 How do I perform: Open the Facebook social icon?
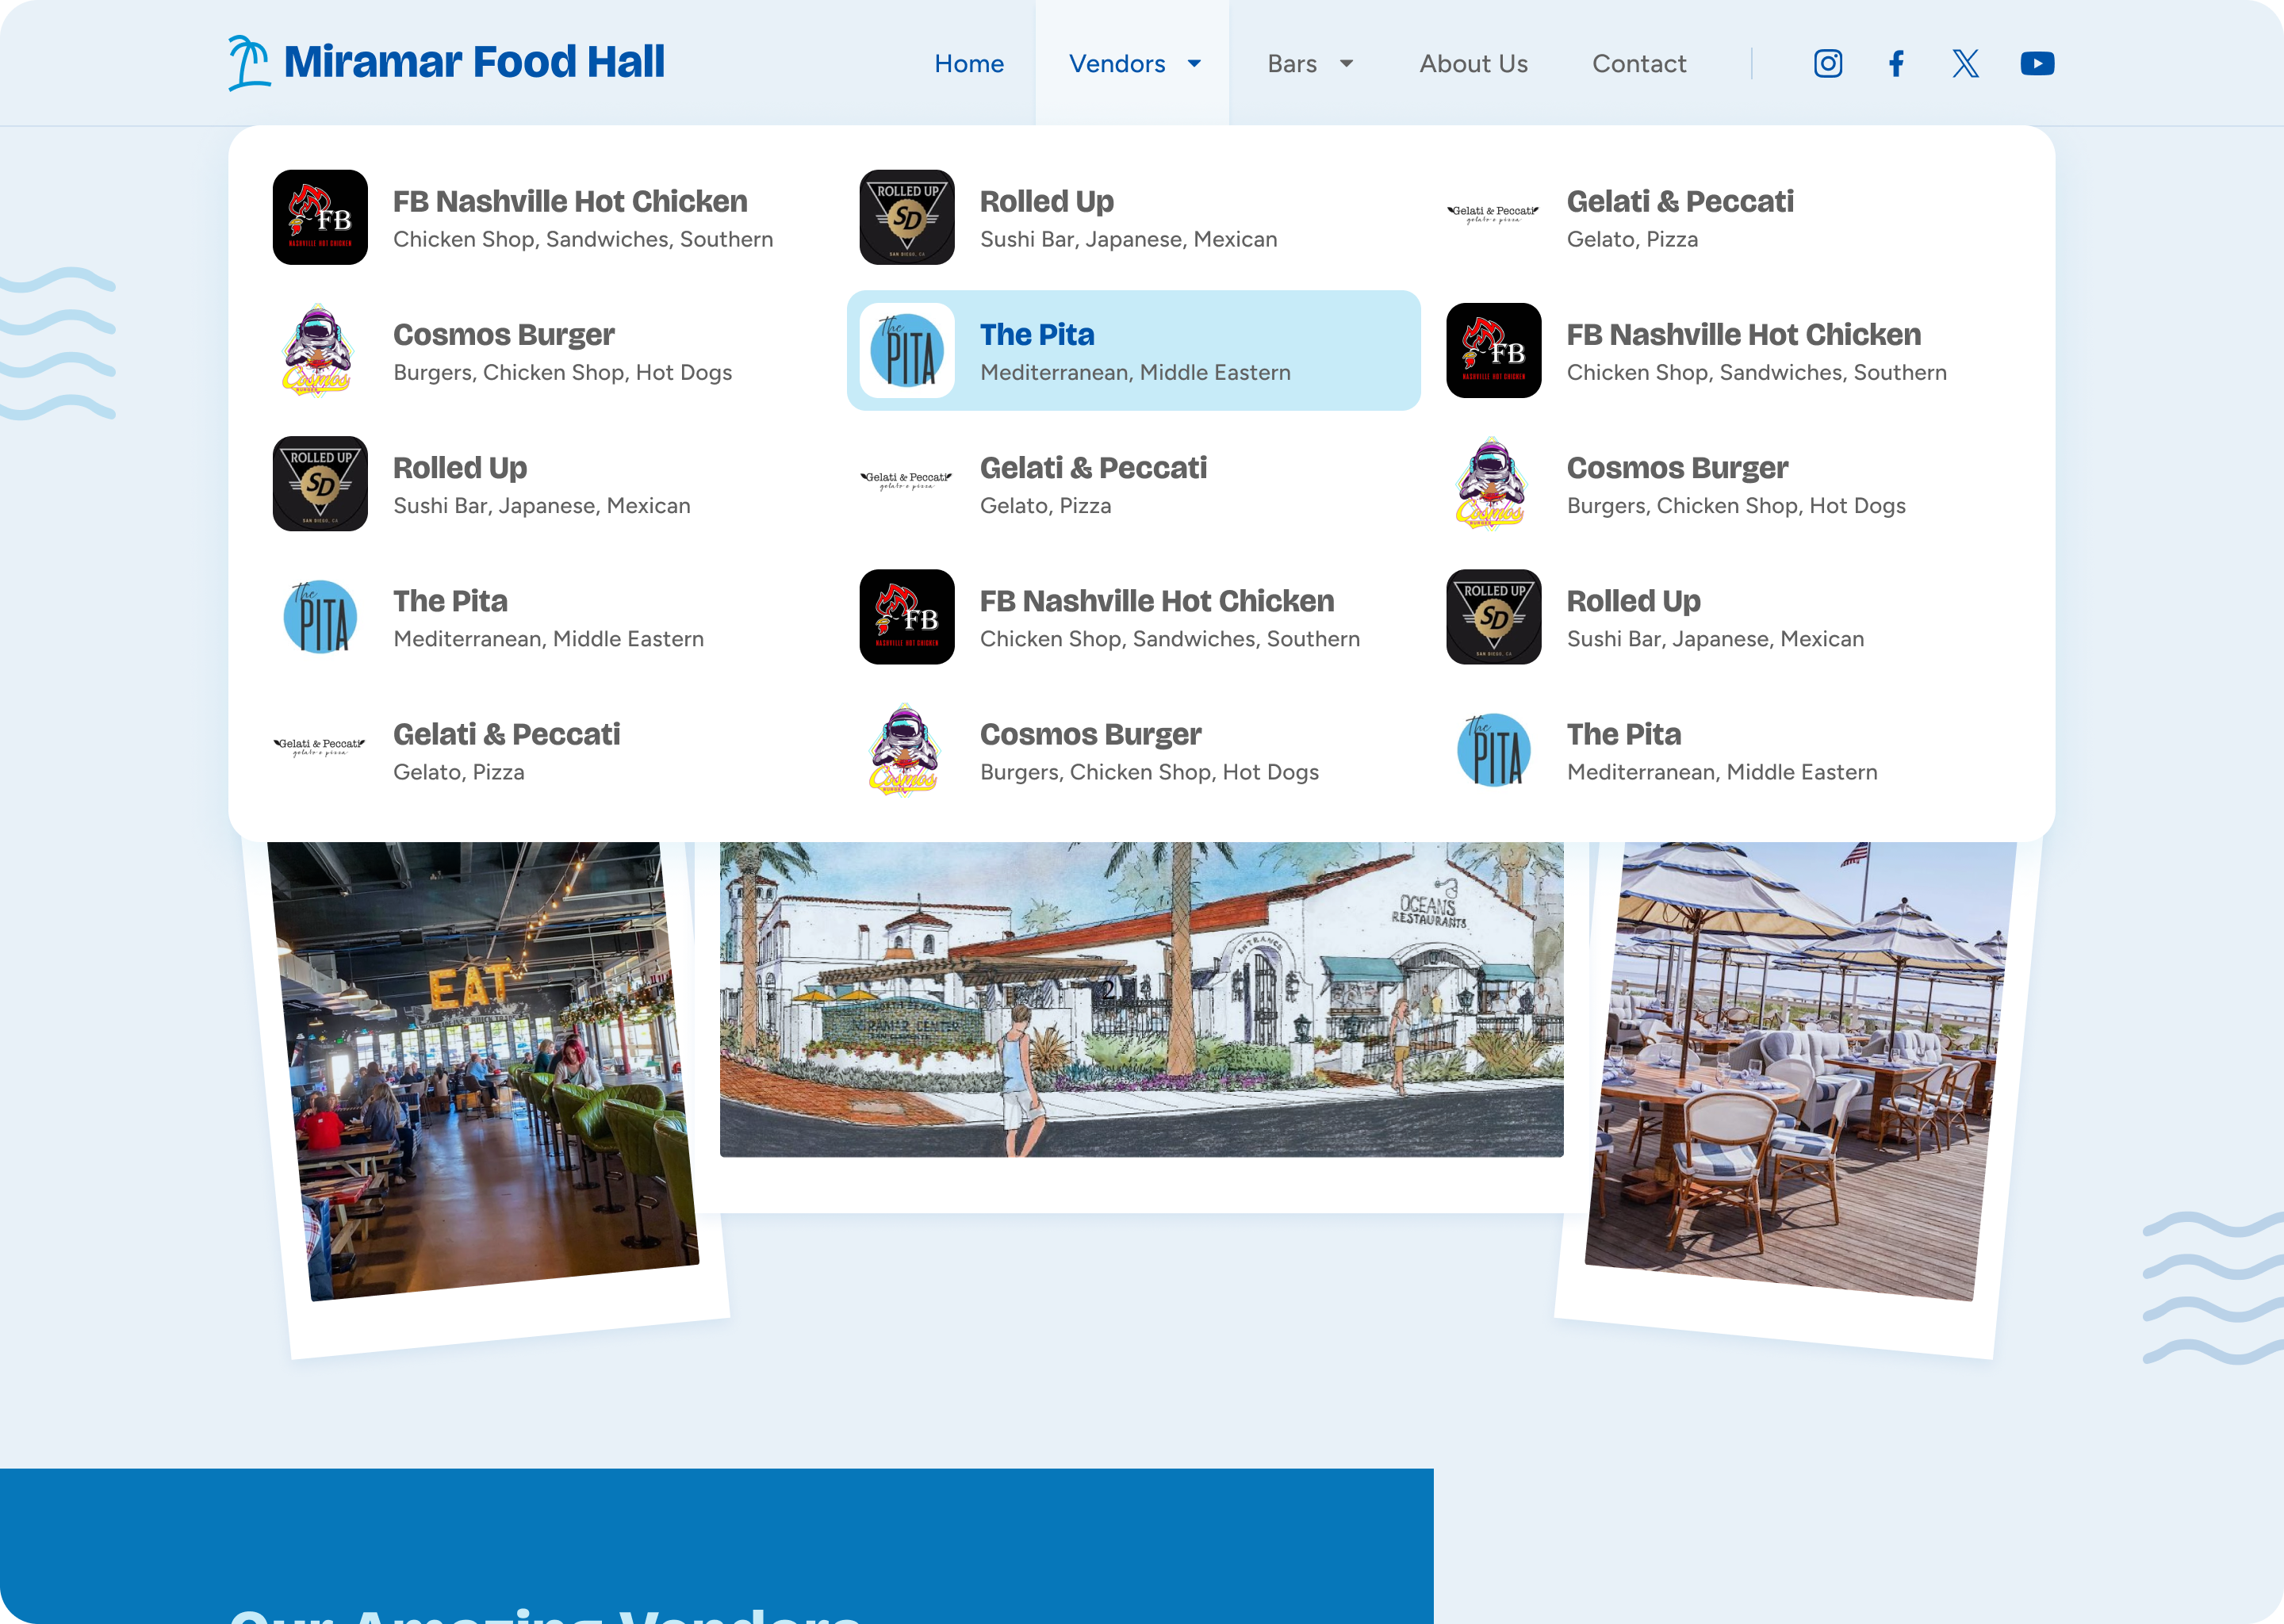click(x=1896, y=64)
